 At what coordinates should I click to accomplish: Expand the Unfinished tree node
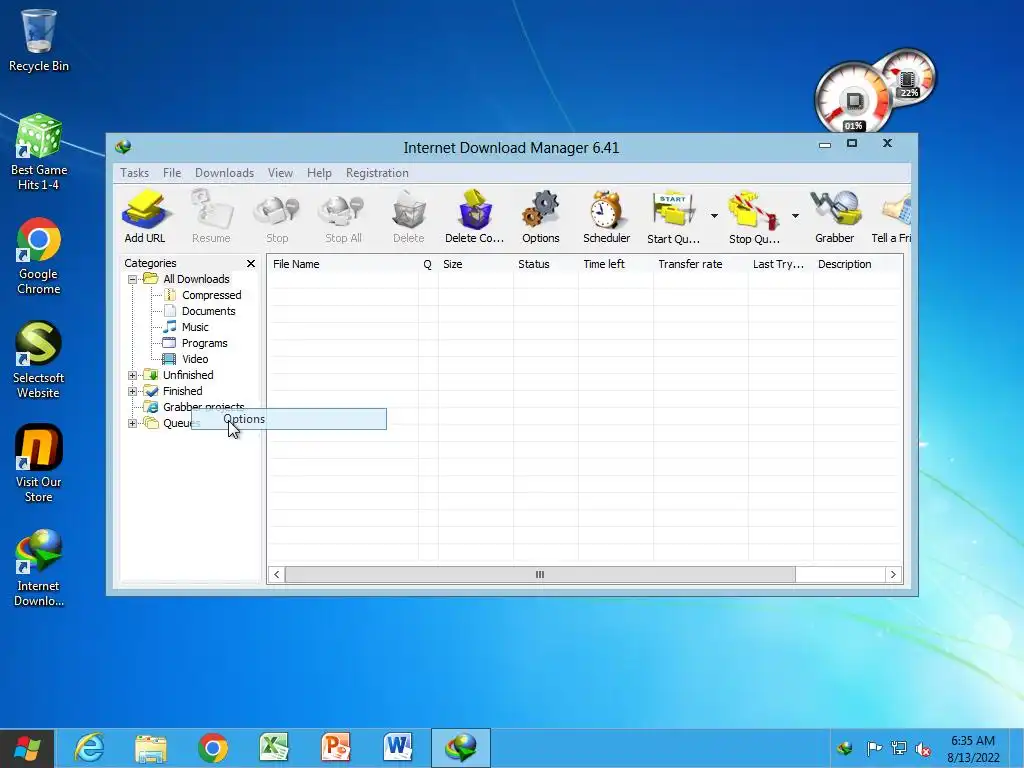tap(133, 376)
